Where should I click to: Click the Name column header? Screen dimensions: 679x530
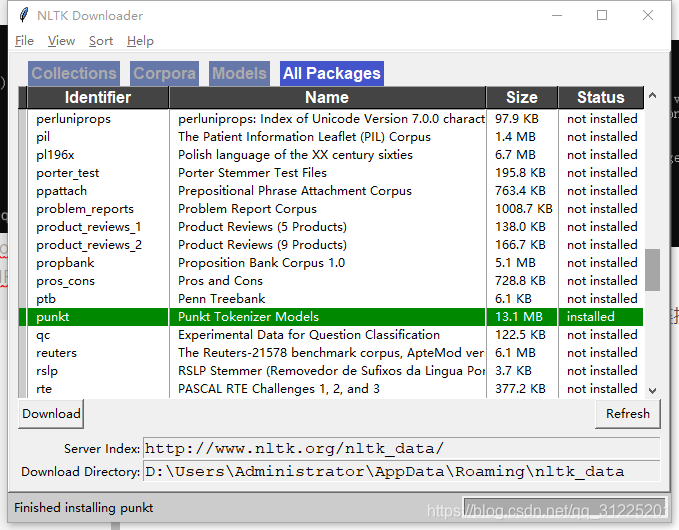click(x=327, y=97)
